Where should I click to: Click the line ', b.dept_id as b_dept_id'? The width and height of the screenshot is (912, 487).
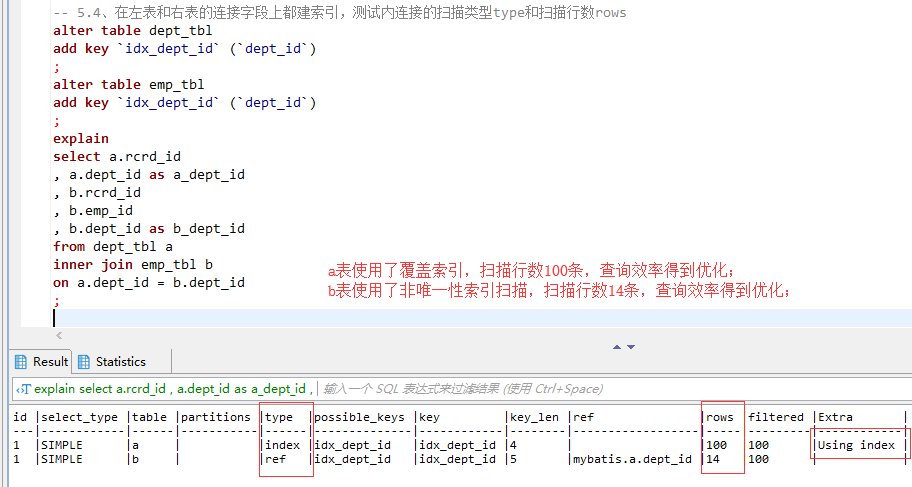coord(149,229)
